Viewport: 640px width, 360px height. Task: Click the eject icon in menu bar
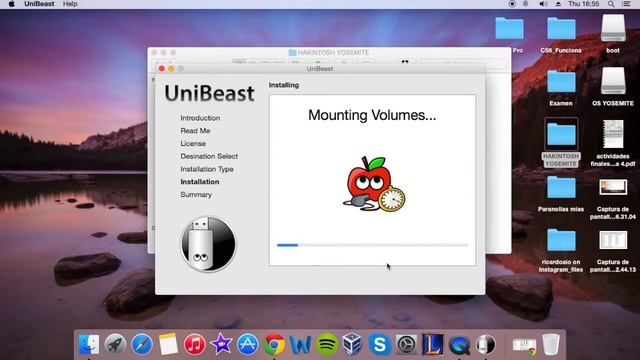[558, 4]
